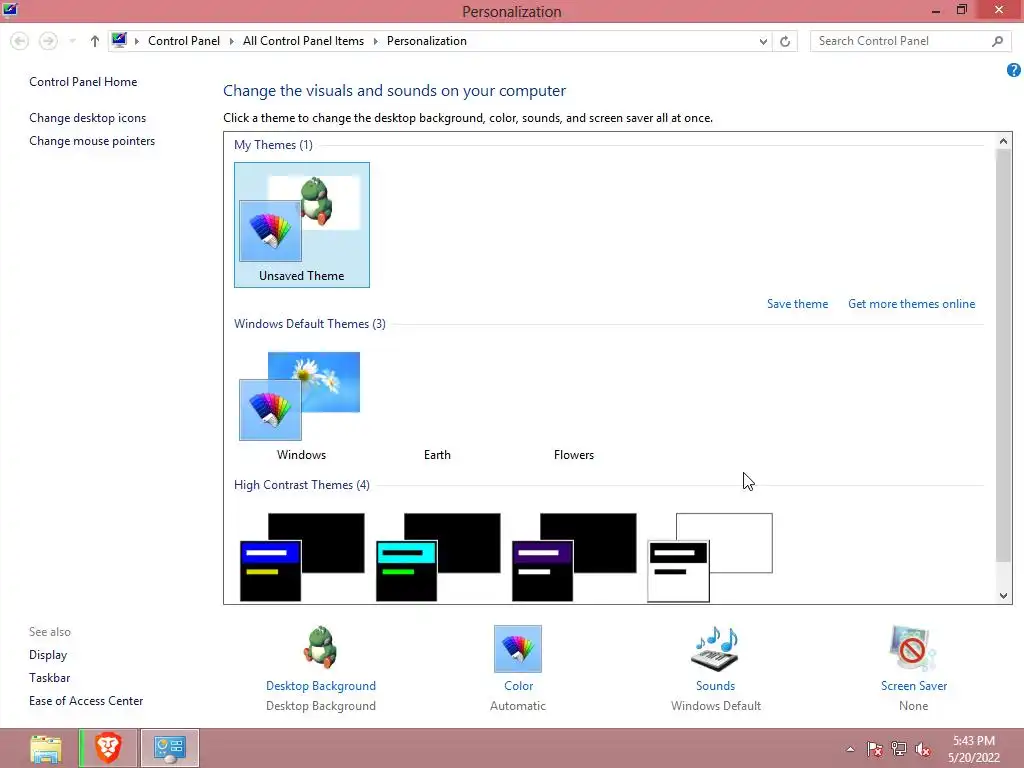Click the Desktop Background link text
Image resolution: width=1024 pixels, height=768 pixels.
pos(321,686)
